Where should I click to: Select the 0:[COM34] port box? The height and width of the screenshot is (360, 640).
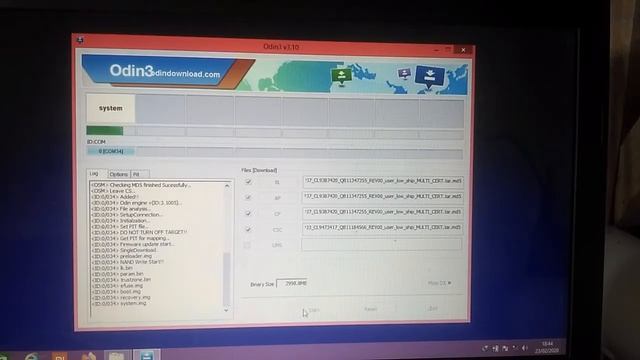coord(111,151)
